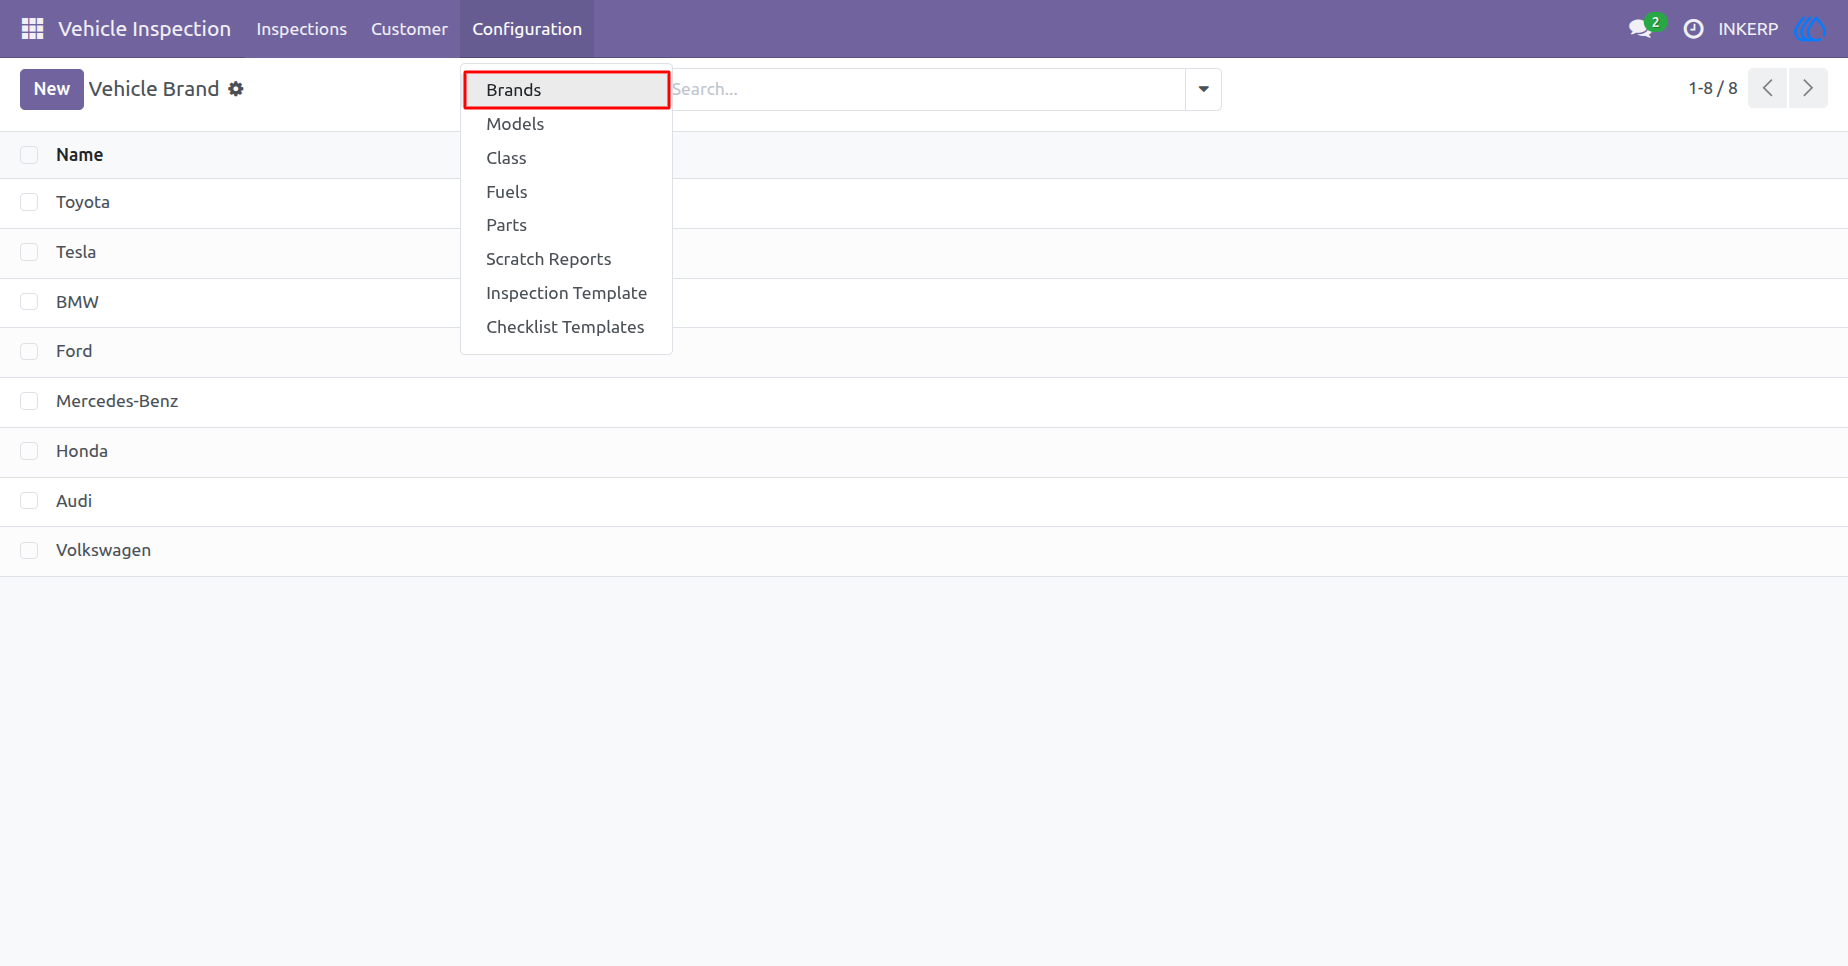
Task: Open the Customer menu
Action: 409,29
